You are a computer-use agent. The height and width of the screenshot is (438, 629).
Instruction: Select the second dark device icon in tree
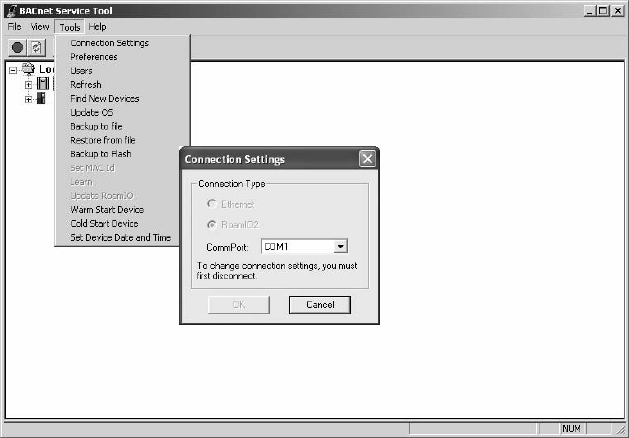(41, 98)
